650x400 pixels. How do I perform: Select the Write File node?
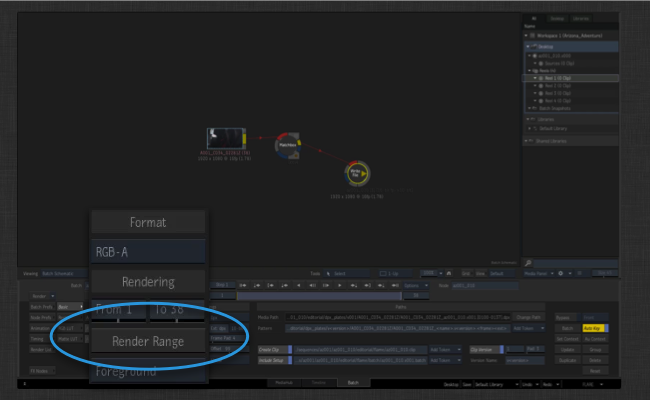357,173
